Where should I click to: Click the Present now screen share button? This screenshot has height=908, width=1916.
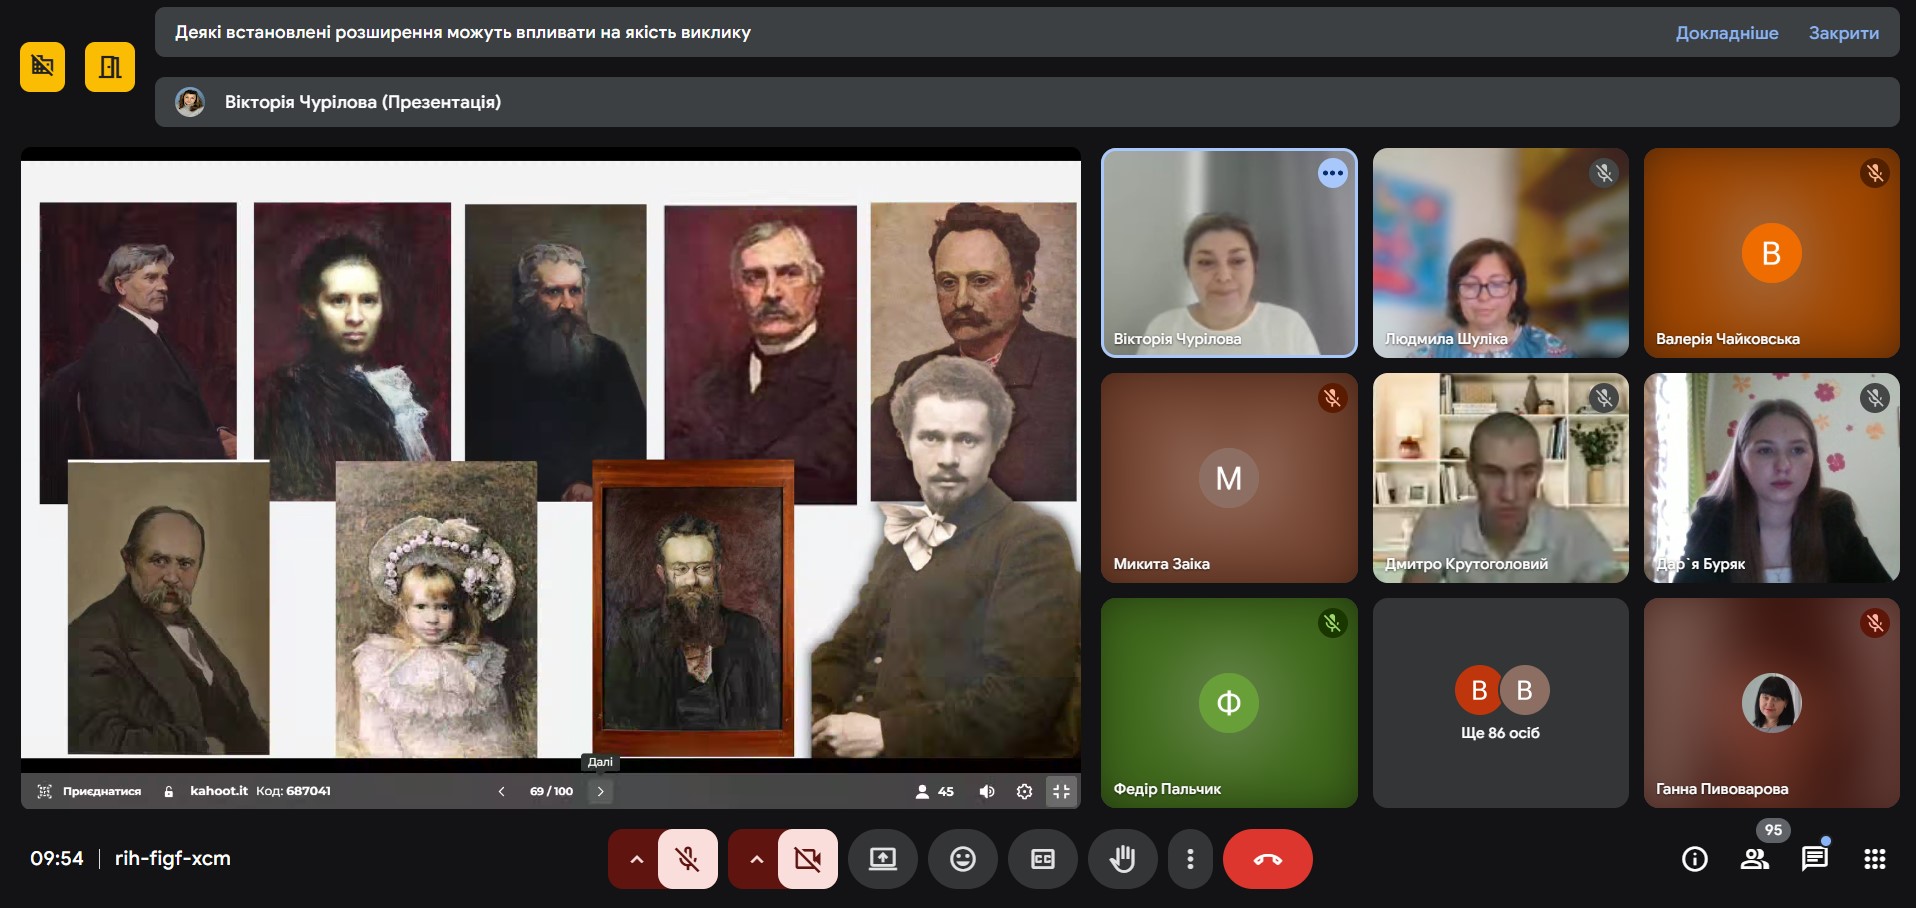click(x=883, y=859)
